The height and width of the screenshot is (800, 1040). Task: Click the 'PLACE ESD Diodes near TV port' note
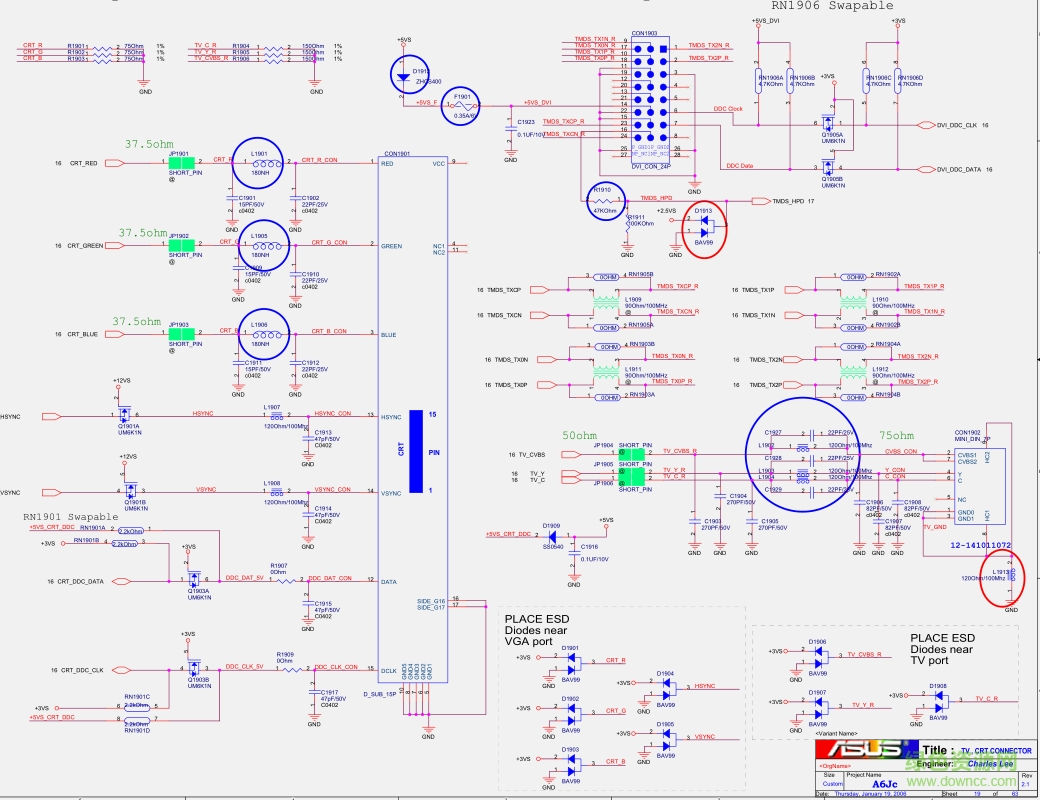tap(942, 649)
